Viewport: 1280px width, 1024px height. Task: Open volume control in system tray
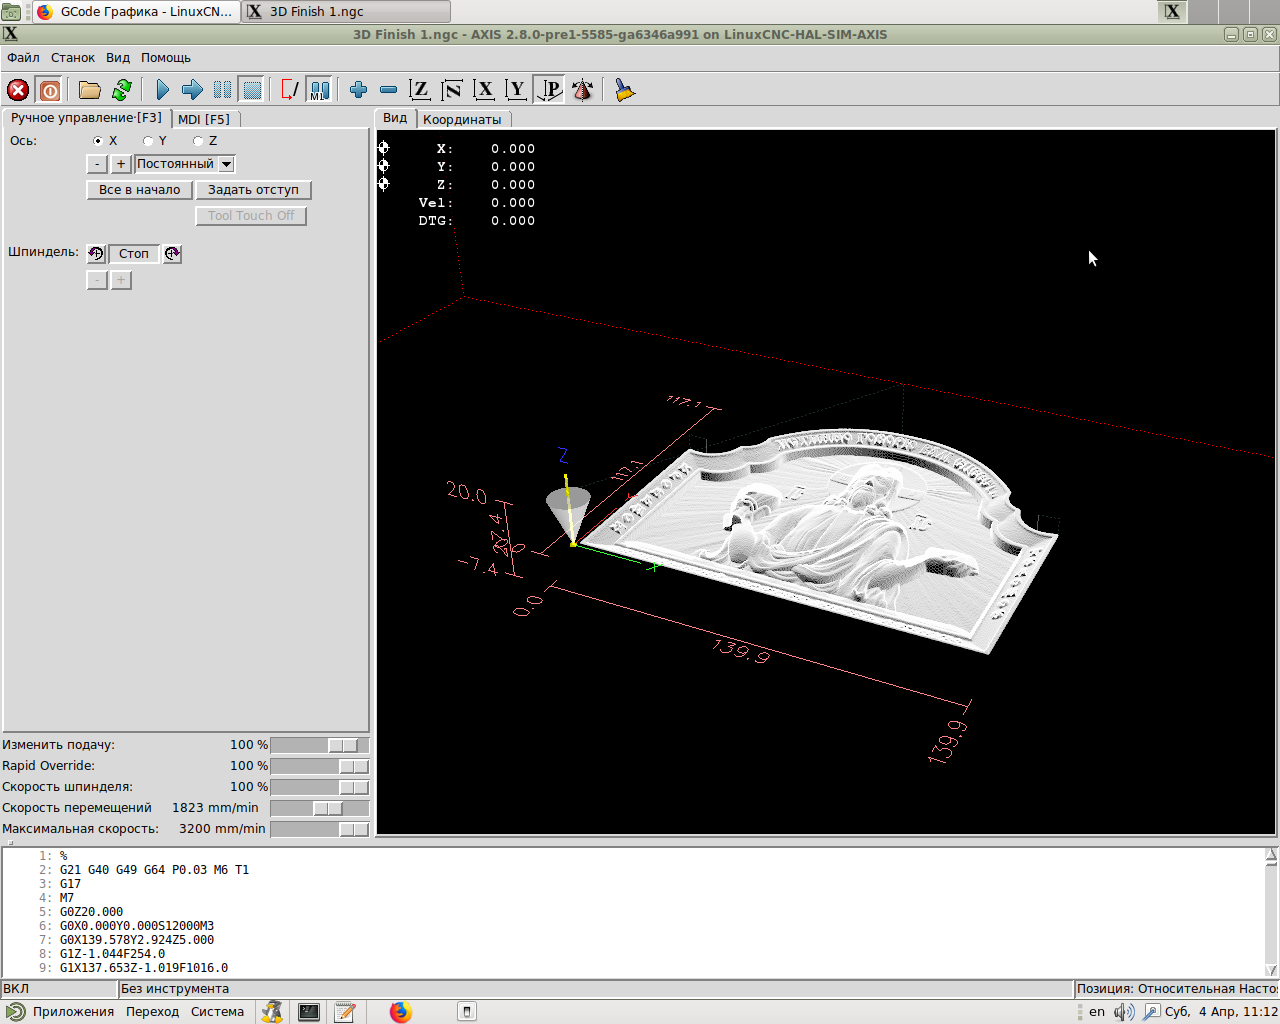pos(1124,1012)
